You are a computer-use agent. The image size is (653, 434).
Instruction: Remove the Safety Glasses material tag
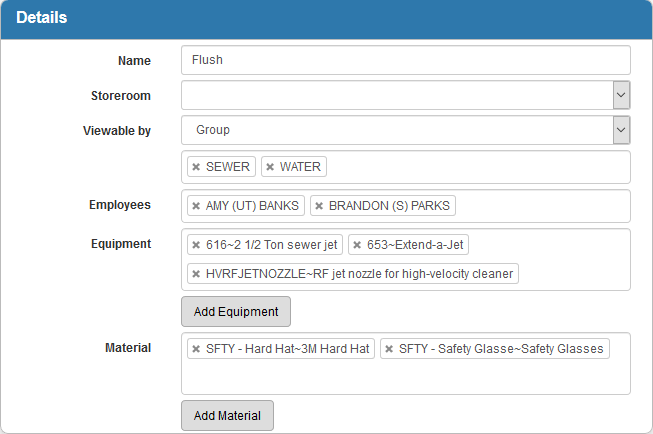[x=389, y=349]
